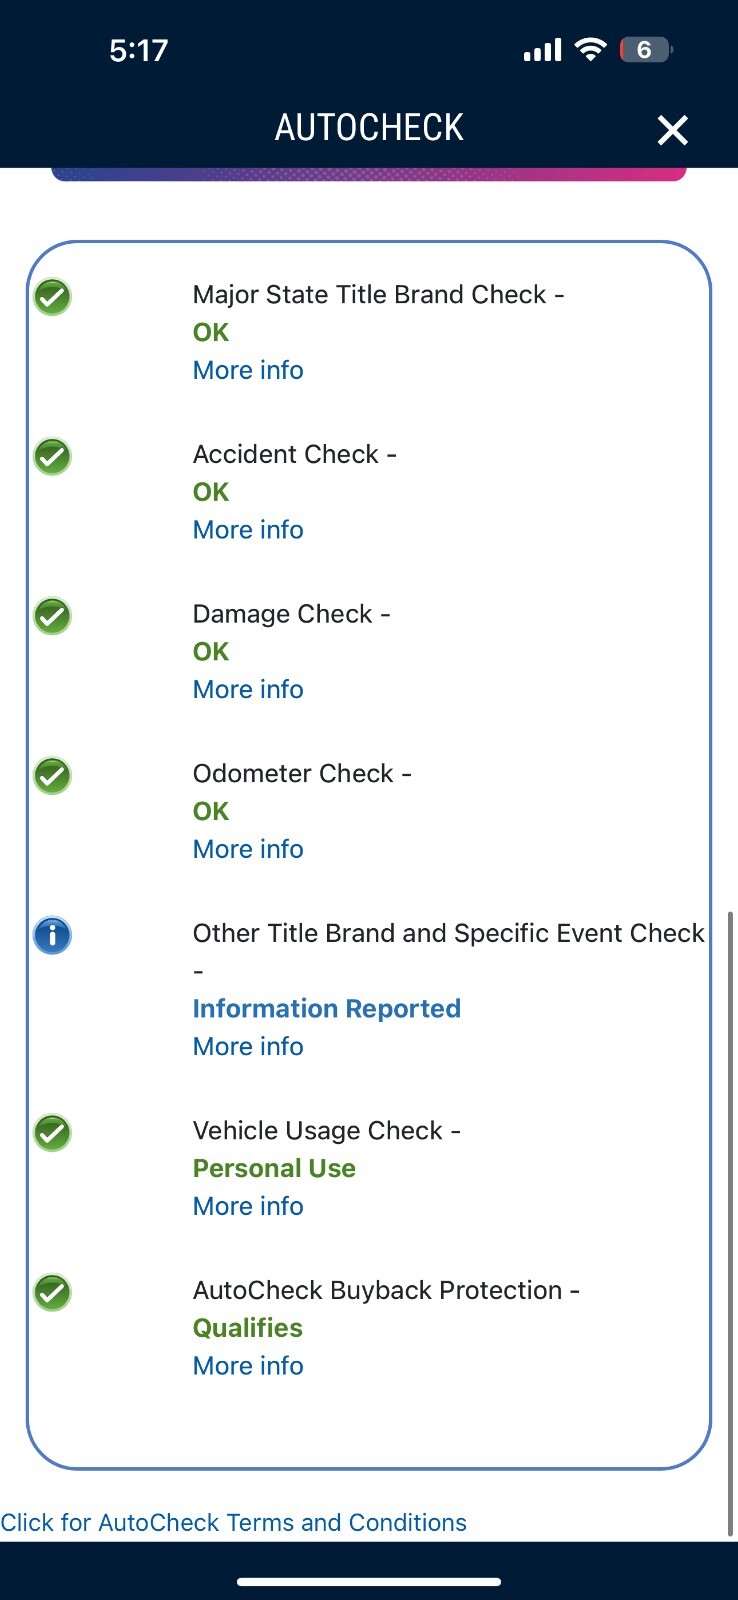Tap the battery indicator in status bar

[x=645, y=50]
